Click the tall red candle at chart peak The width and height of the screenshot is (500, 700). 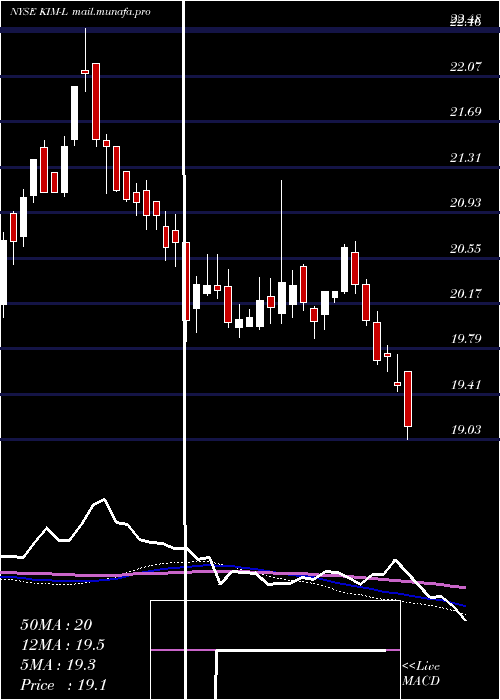(96, 101)
